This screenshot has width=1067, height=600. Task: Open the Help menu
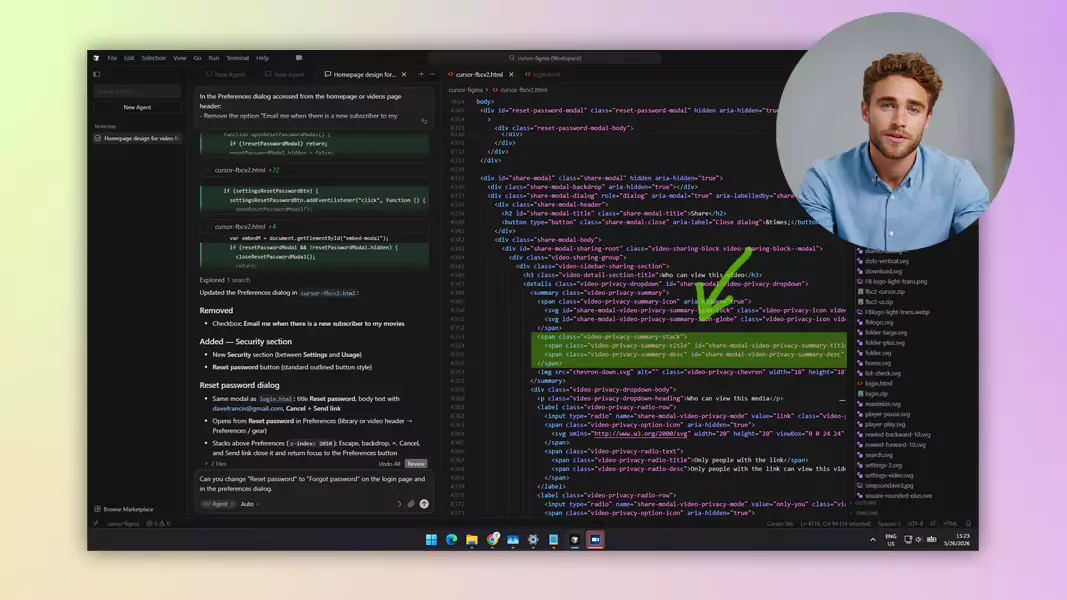(x=263, y=58)
